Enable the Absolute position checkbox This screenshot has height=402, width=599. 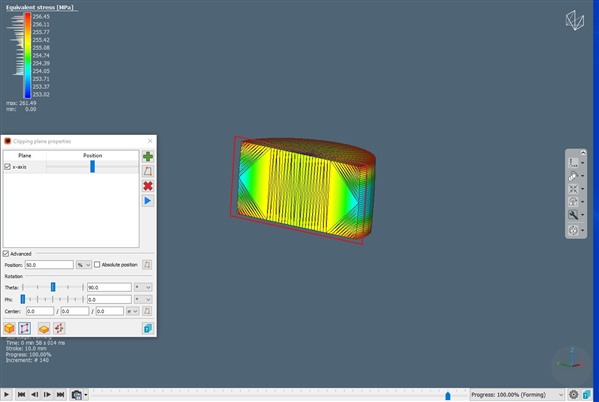click(x=97, y=264)
